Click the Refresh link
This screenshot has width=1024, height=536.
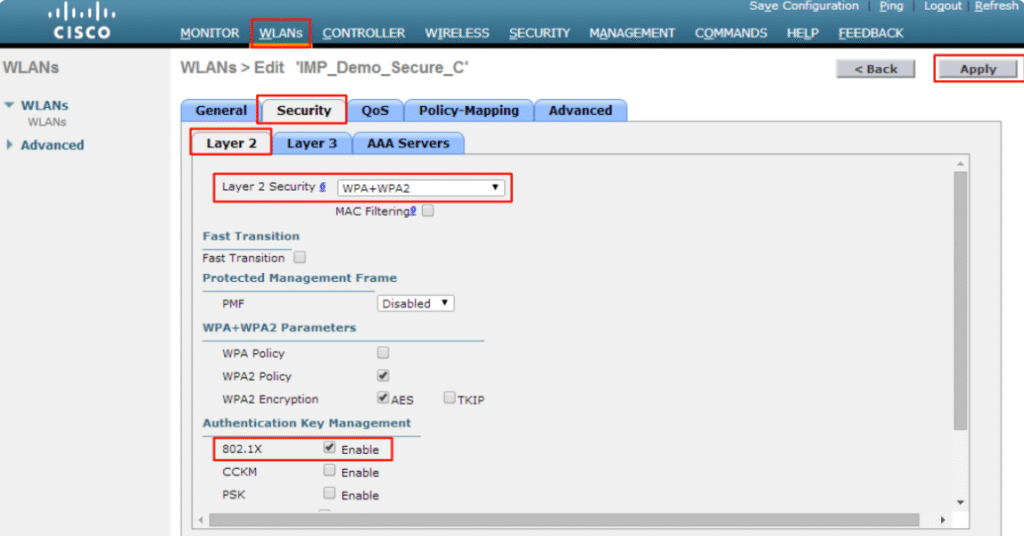click(997, 6)
